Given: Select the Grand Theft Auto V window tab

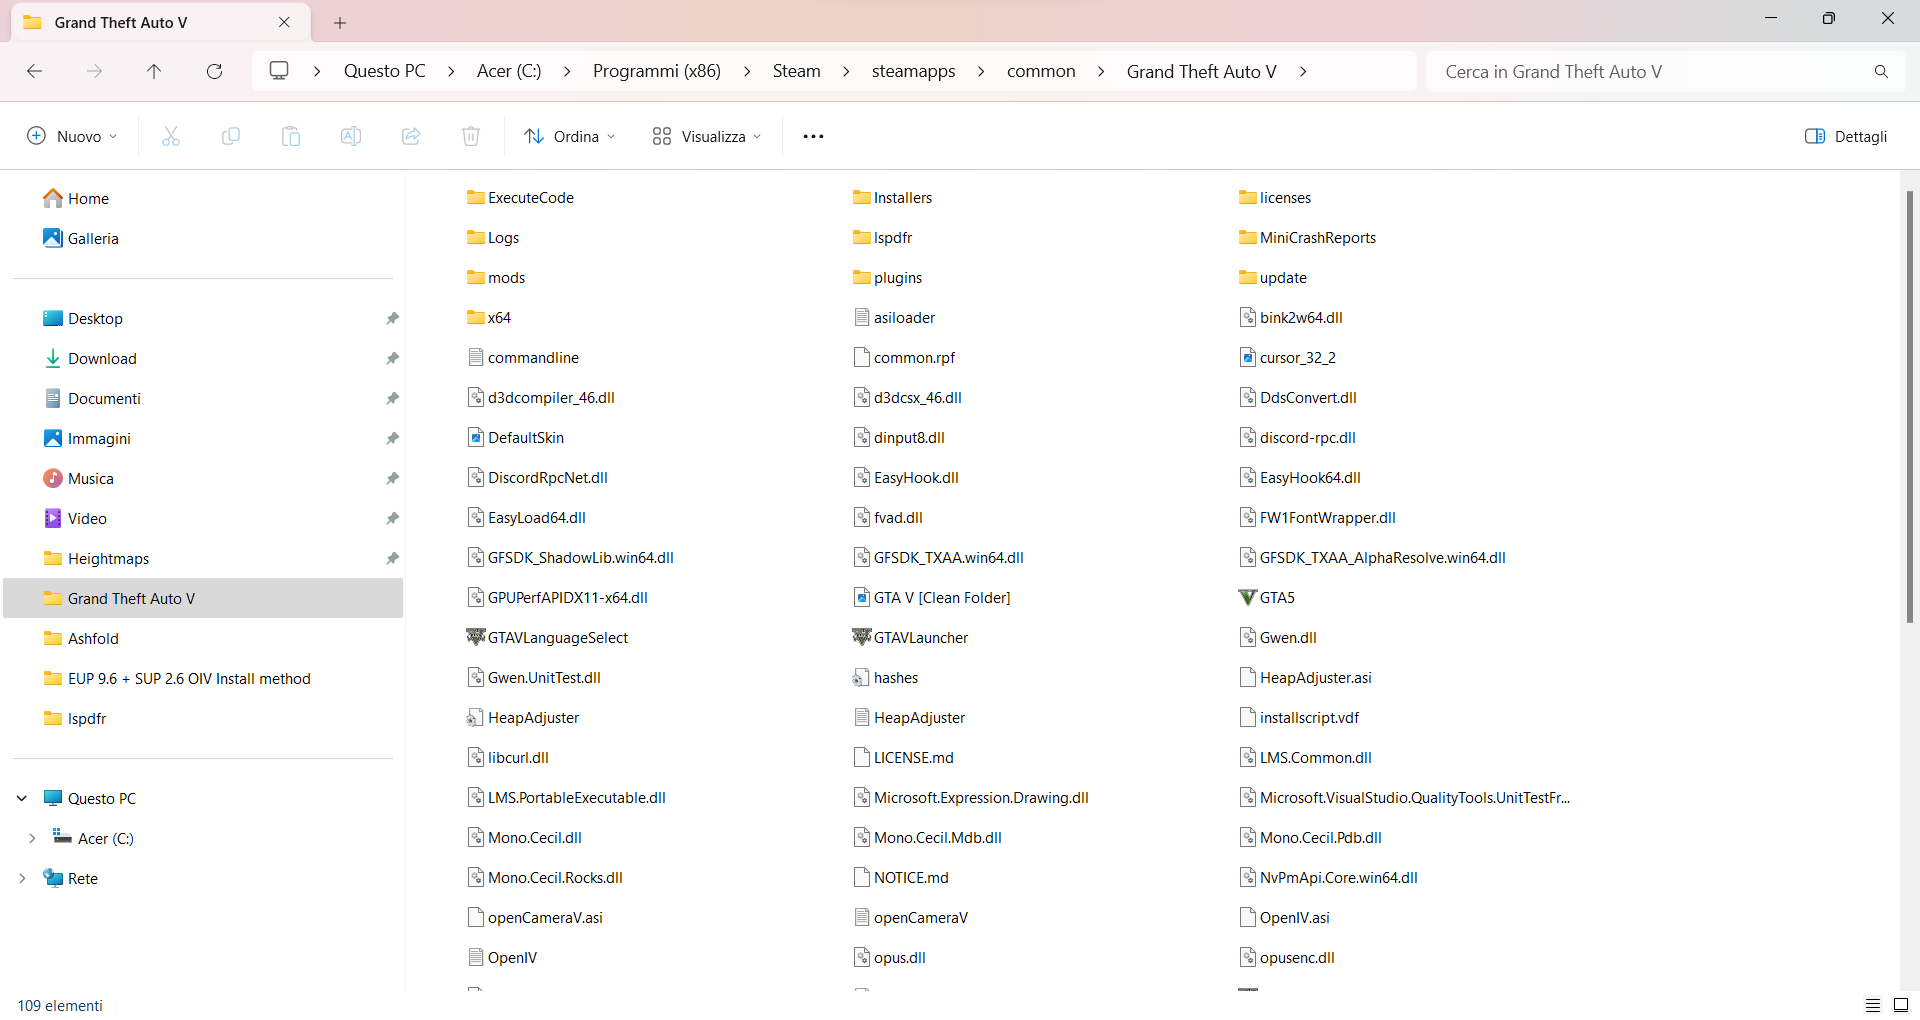Looking at the screenshot, I should tap(160, 22).
